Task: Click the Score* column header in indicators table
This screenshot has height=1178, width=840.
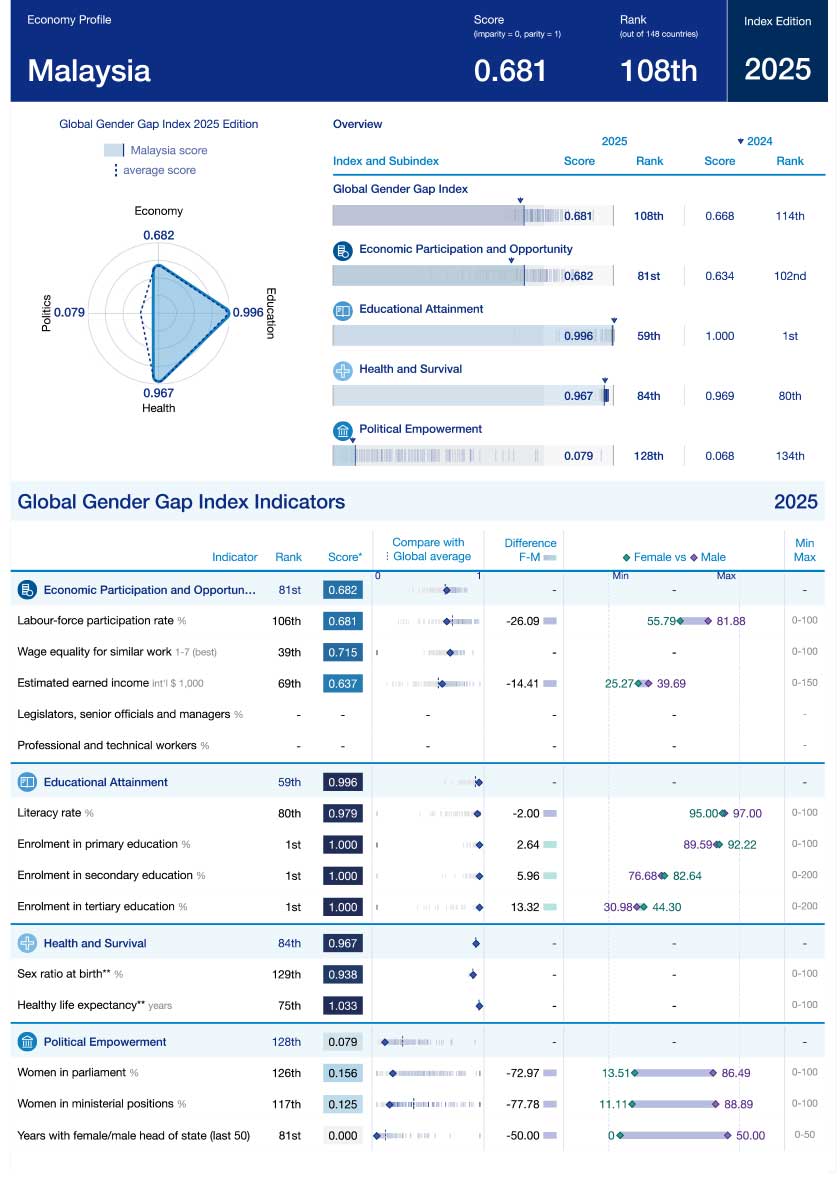Action: tap(345, 557)
